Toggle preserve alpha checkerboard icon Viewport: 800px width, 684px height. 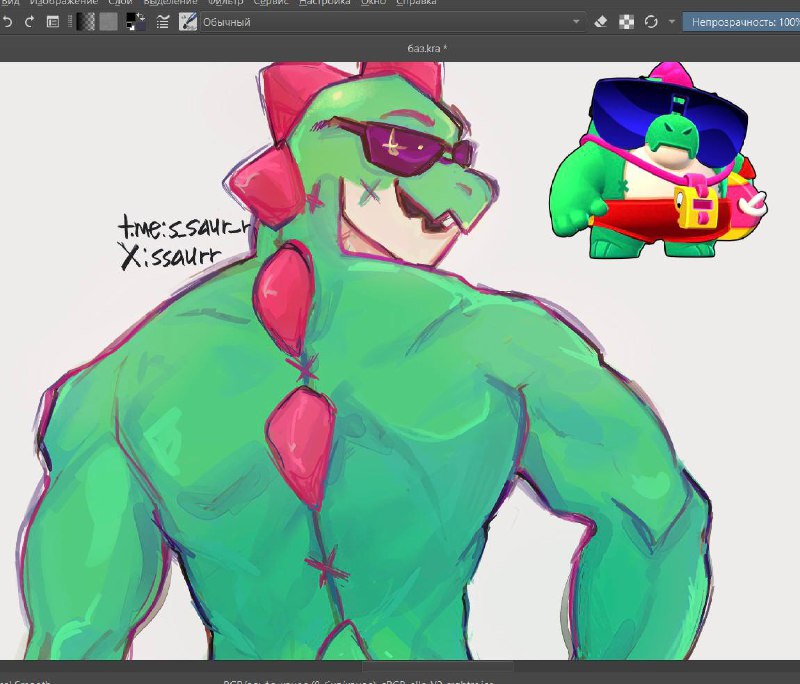(x=626, y=22)
